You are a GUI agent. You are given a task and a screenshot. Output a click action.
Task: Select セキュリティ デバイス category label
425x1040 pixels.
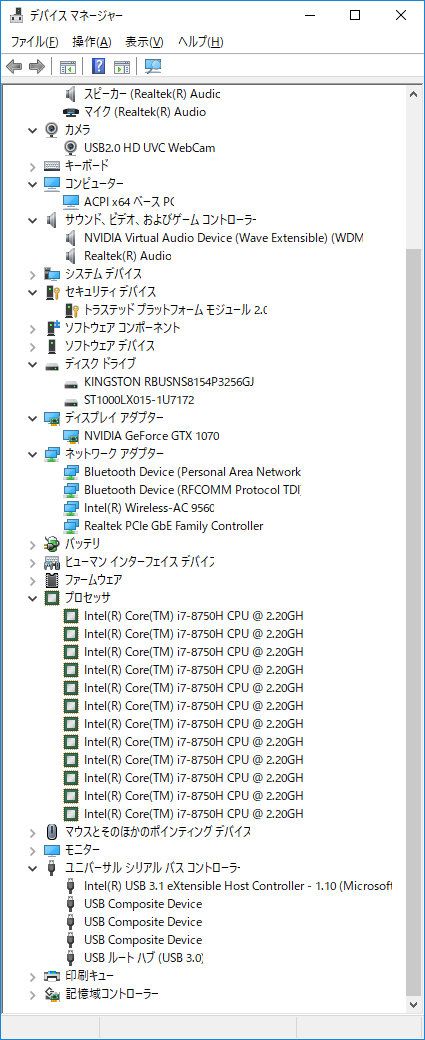(110, 292)
